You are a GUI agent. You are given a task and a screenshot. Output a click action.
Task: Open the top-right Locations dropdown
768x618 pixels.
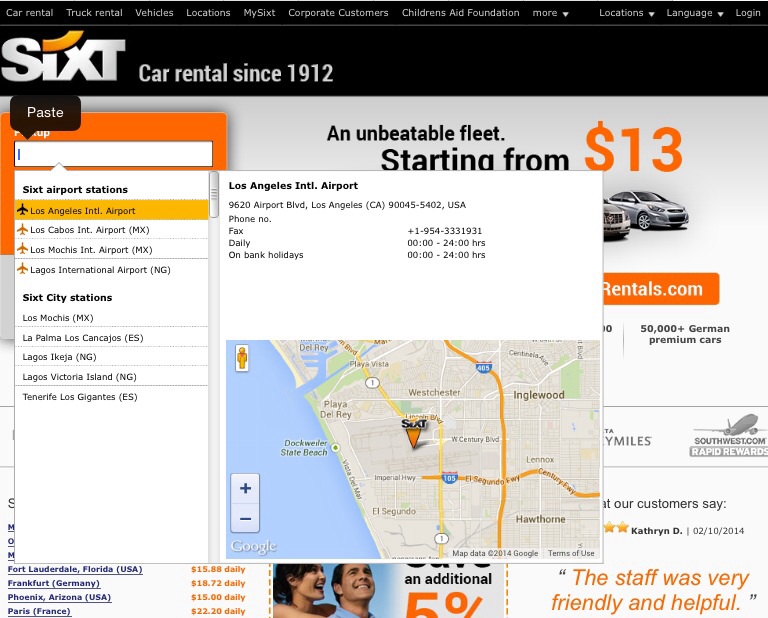(626, 13)
